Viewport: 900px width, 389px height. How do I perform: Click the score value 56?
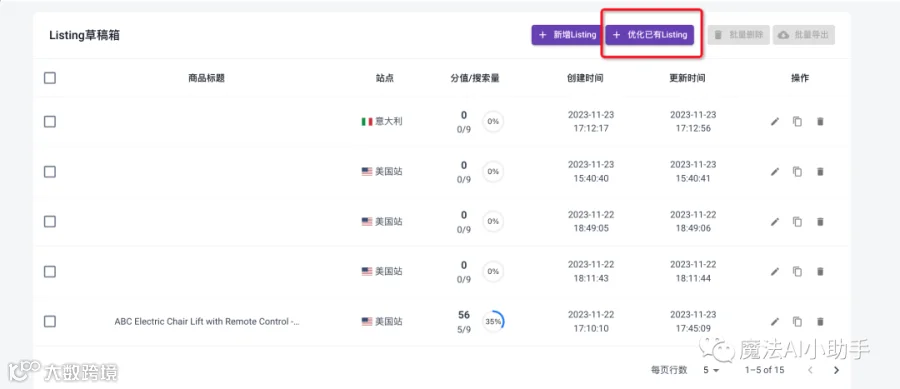tap(464, 314)
